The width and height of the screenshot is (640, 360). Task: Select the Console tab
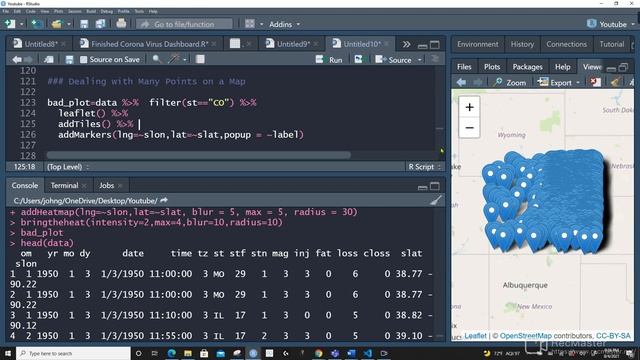(24, 185)
